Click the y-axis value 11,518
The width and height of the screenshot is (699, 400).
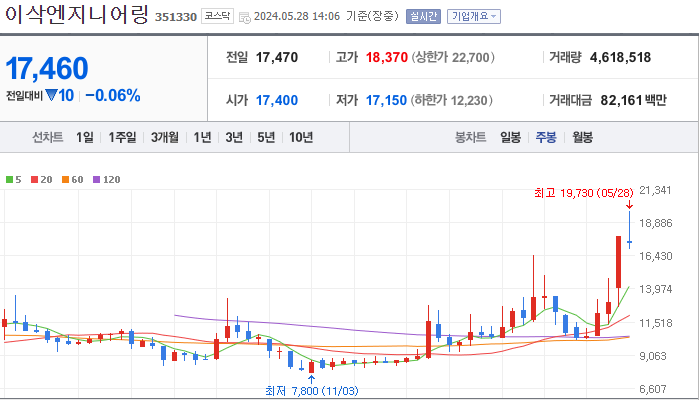[655, 323]
